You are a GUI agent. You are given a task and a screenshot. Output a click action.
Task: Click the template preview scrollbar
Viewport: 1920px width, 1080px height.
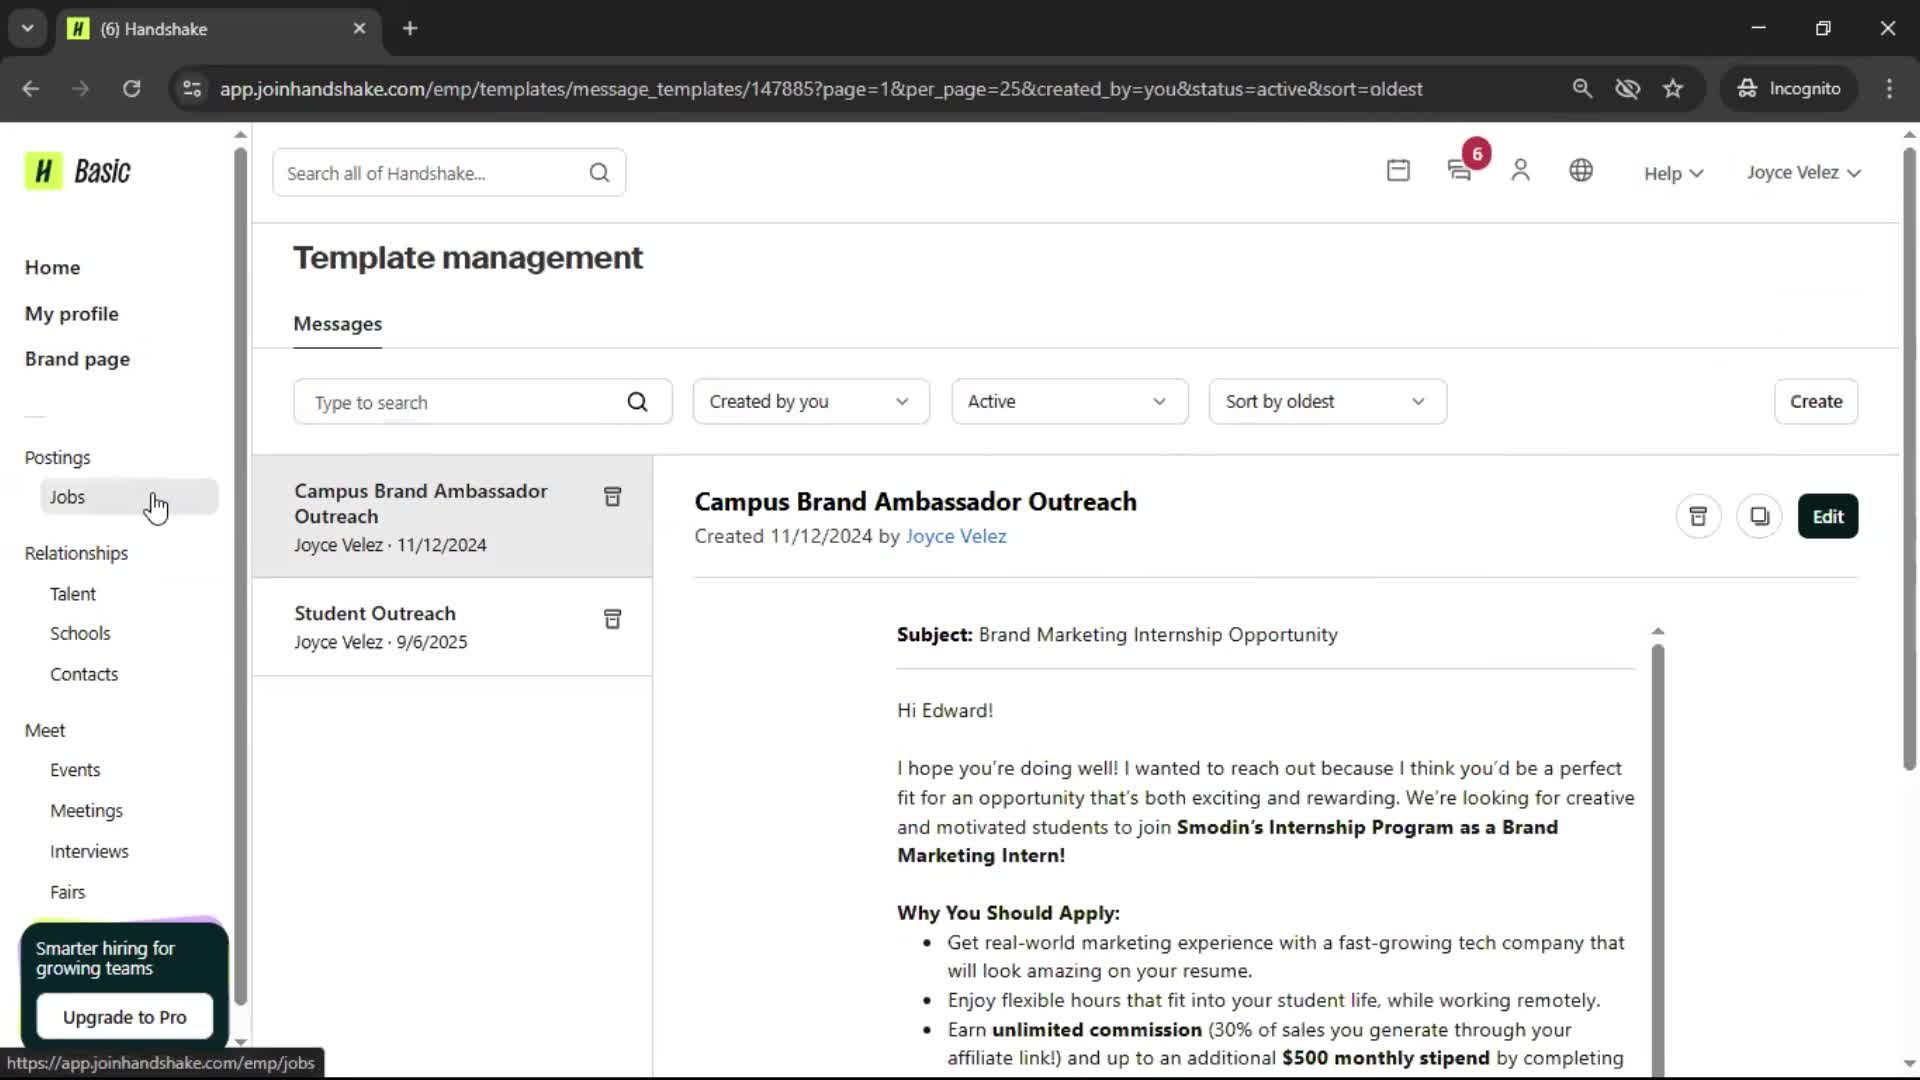[1657, 860]
